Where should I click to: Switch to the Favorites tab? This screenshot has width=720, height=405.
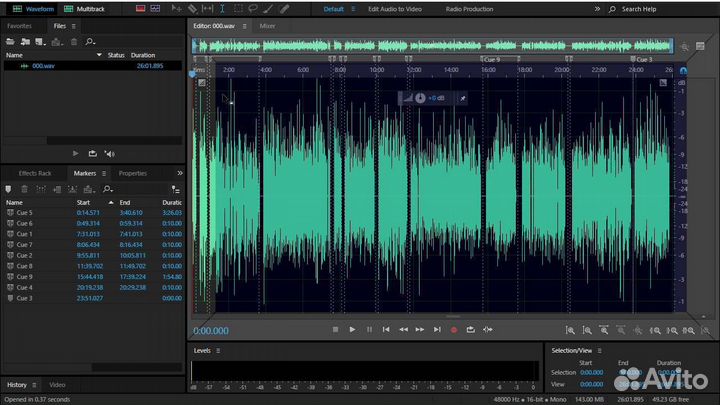pyautogui.click(x=19, y=26)
